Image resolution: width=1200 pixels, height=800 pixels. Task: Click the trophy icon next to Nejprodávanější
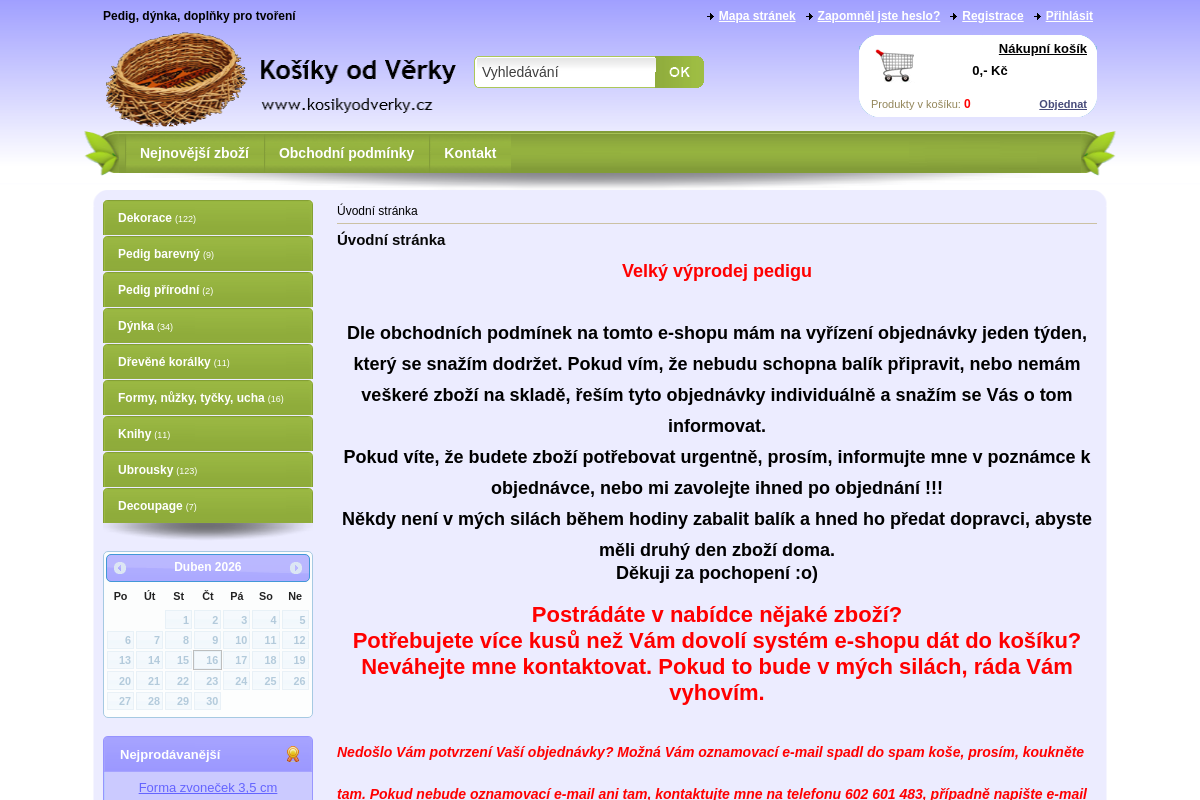coord(293,754)
